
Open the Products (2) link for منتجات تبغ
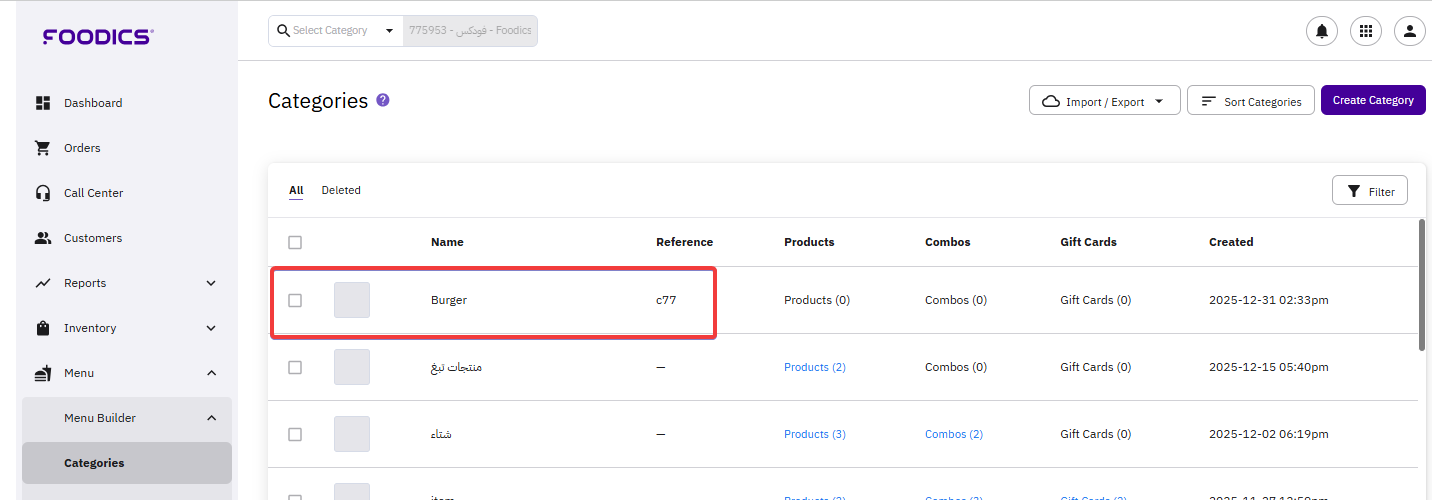tap(814, 367)
